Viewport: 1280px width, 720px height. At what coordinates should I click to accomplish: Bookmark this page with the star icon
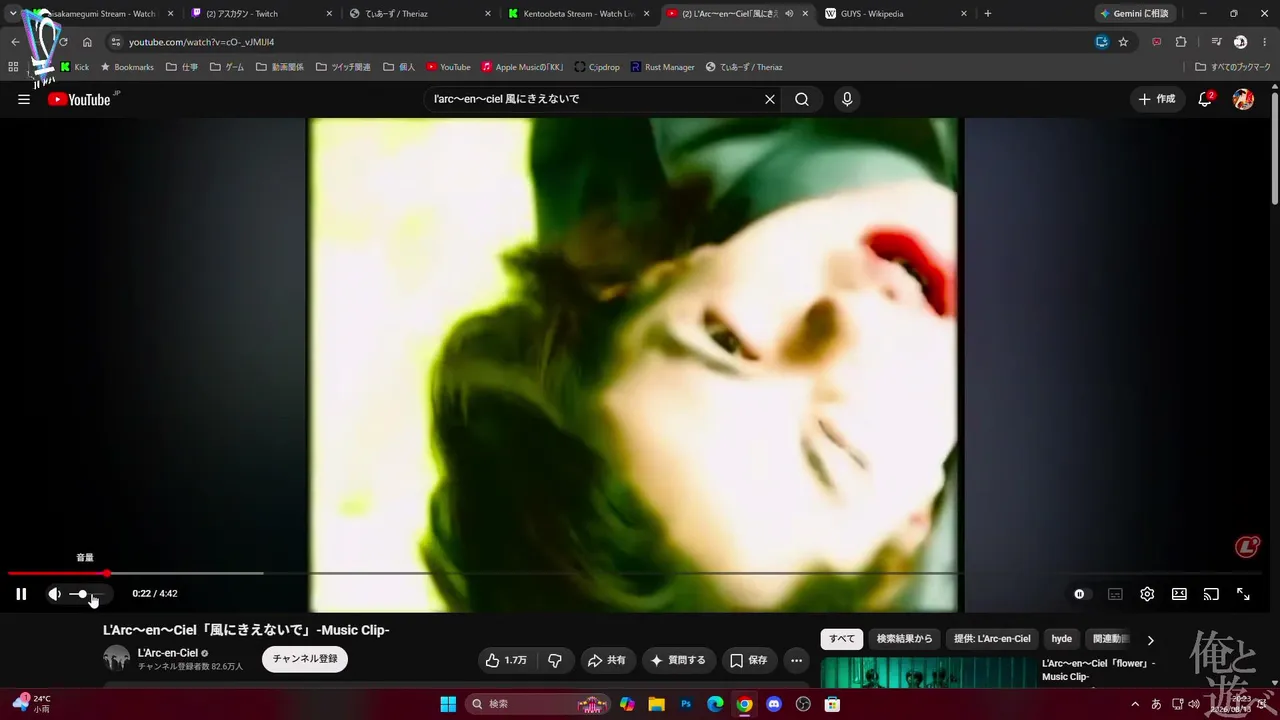(x=1123, y=42)
